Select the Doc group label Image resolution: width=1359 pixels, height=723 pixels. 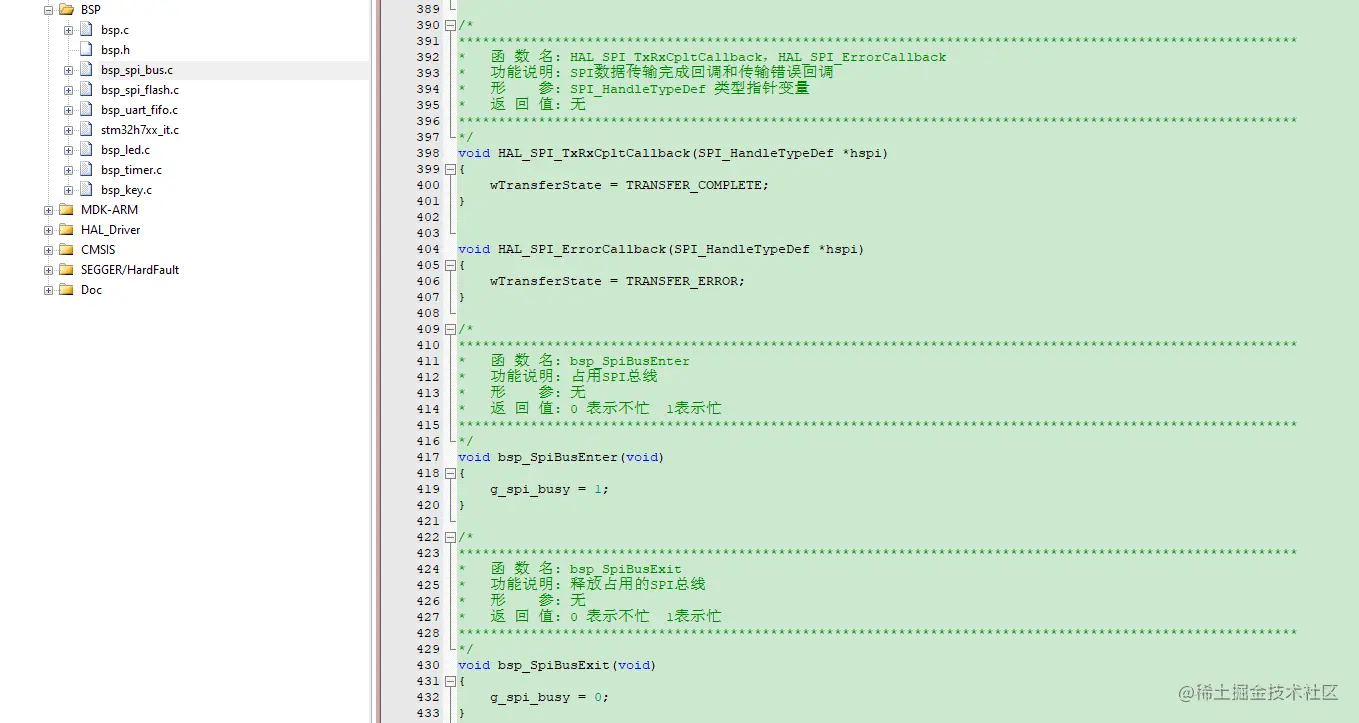92,290
